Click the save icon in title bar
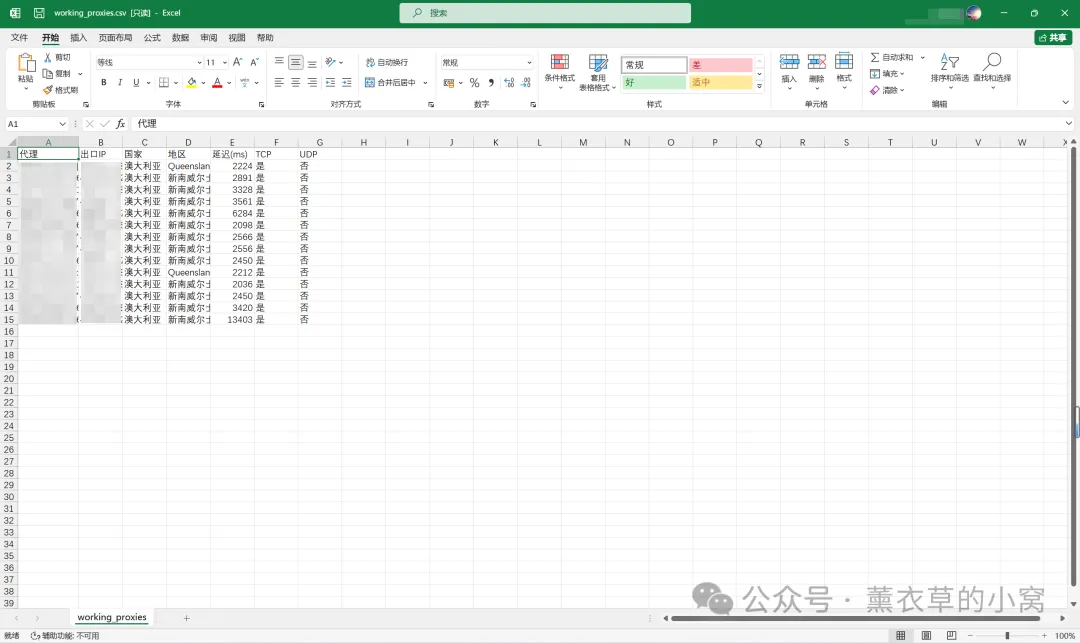The image size is (1080, 643). click(39, 13)
